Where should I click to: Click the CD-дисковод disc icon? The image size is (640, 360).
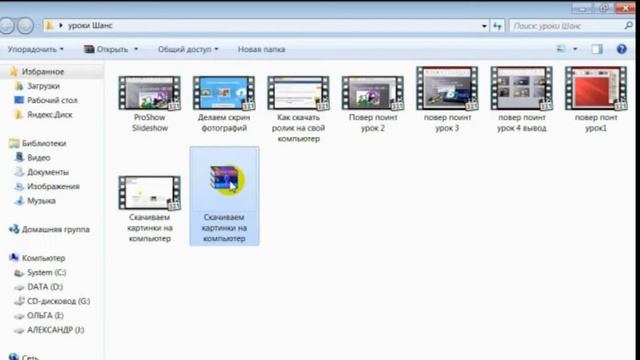19,301
